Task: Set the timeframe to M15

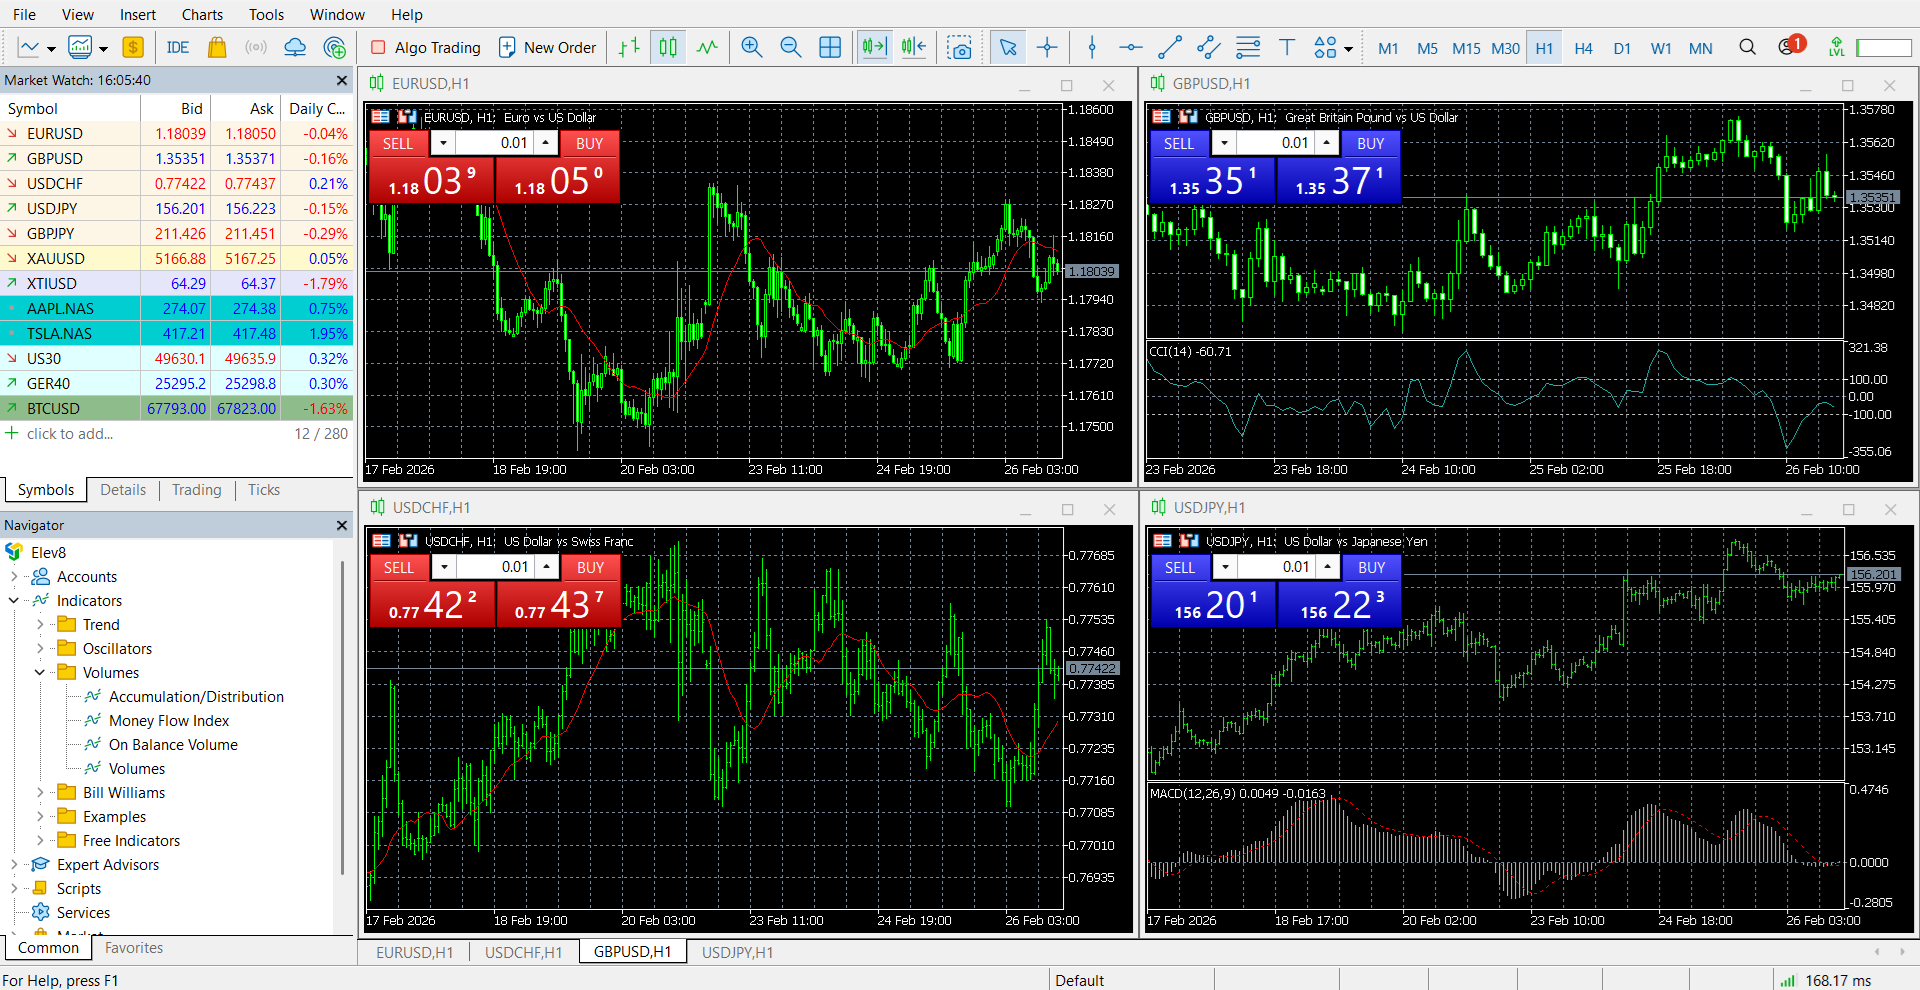Action: coord(1466,48)
